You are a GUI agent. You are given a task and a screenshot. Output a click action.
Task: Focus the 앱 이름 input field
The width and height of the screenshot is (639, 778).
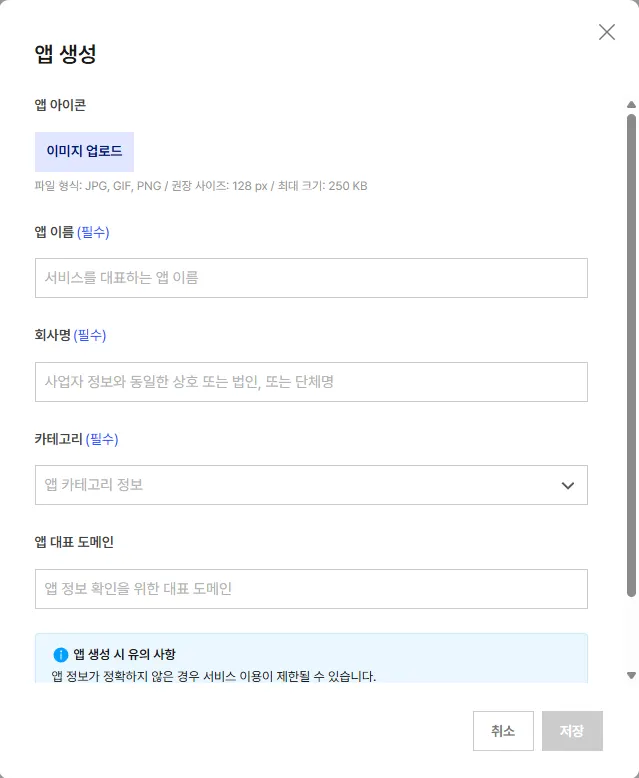tap(311, 278)
